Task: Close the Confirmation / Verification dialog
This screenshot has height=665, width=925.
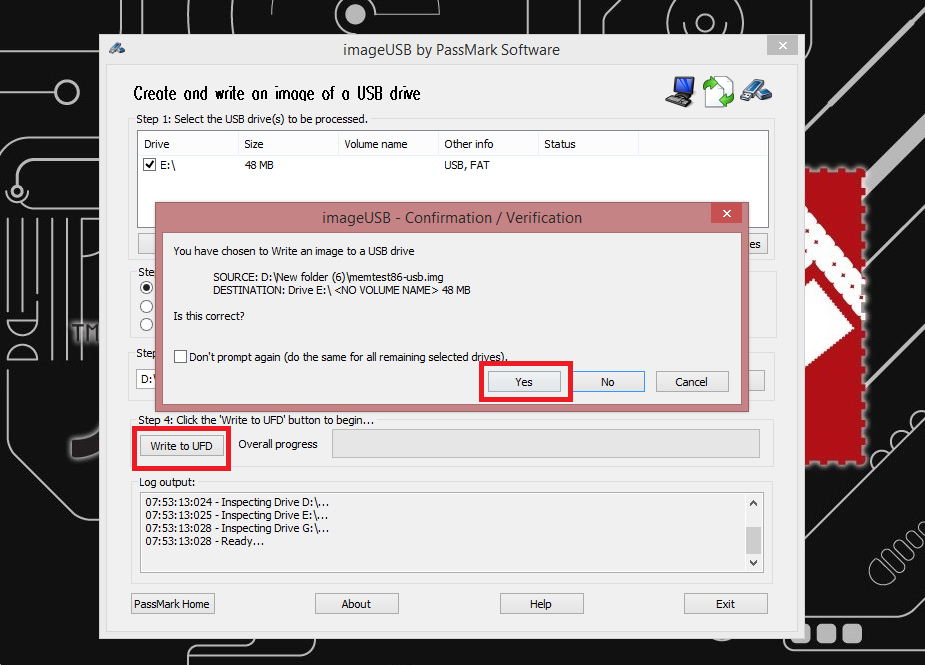Action: pyautogui.click(x=726, y=213)
